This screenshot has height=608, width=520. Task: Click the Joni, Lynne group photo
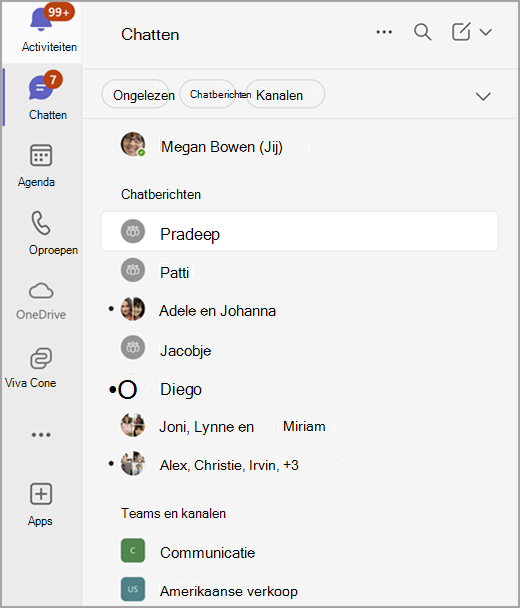133,425
